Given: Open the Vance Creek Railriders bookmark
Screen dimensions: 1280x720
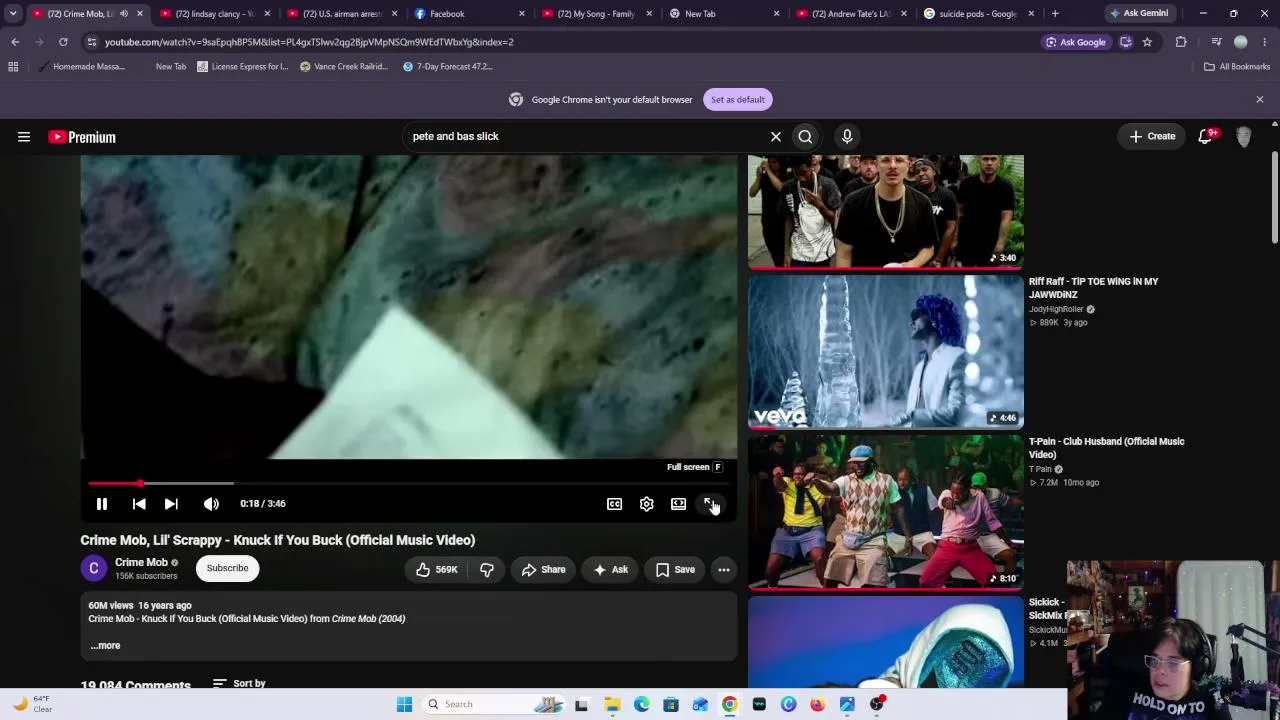Looking at the screenshot, I should click(344, 67).
